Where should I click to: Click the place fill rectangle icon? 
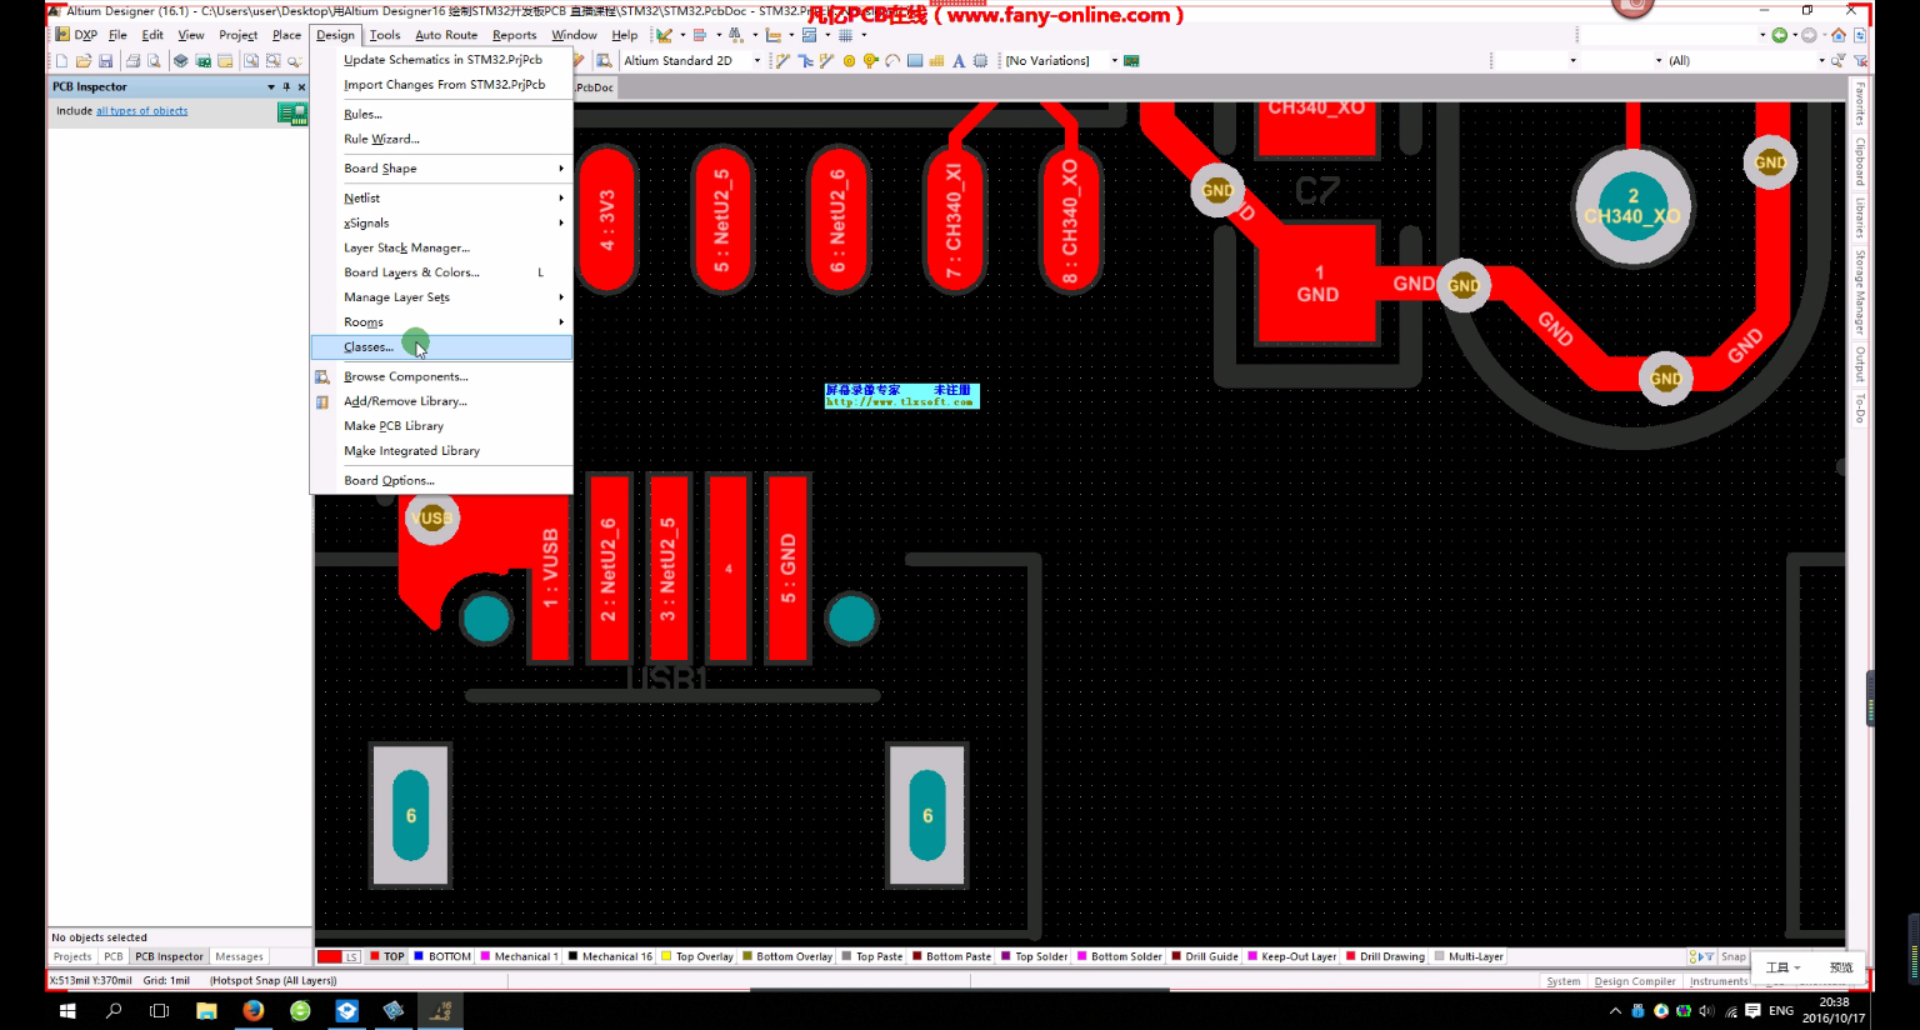tap(915, 61)
